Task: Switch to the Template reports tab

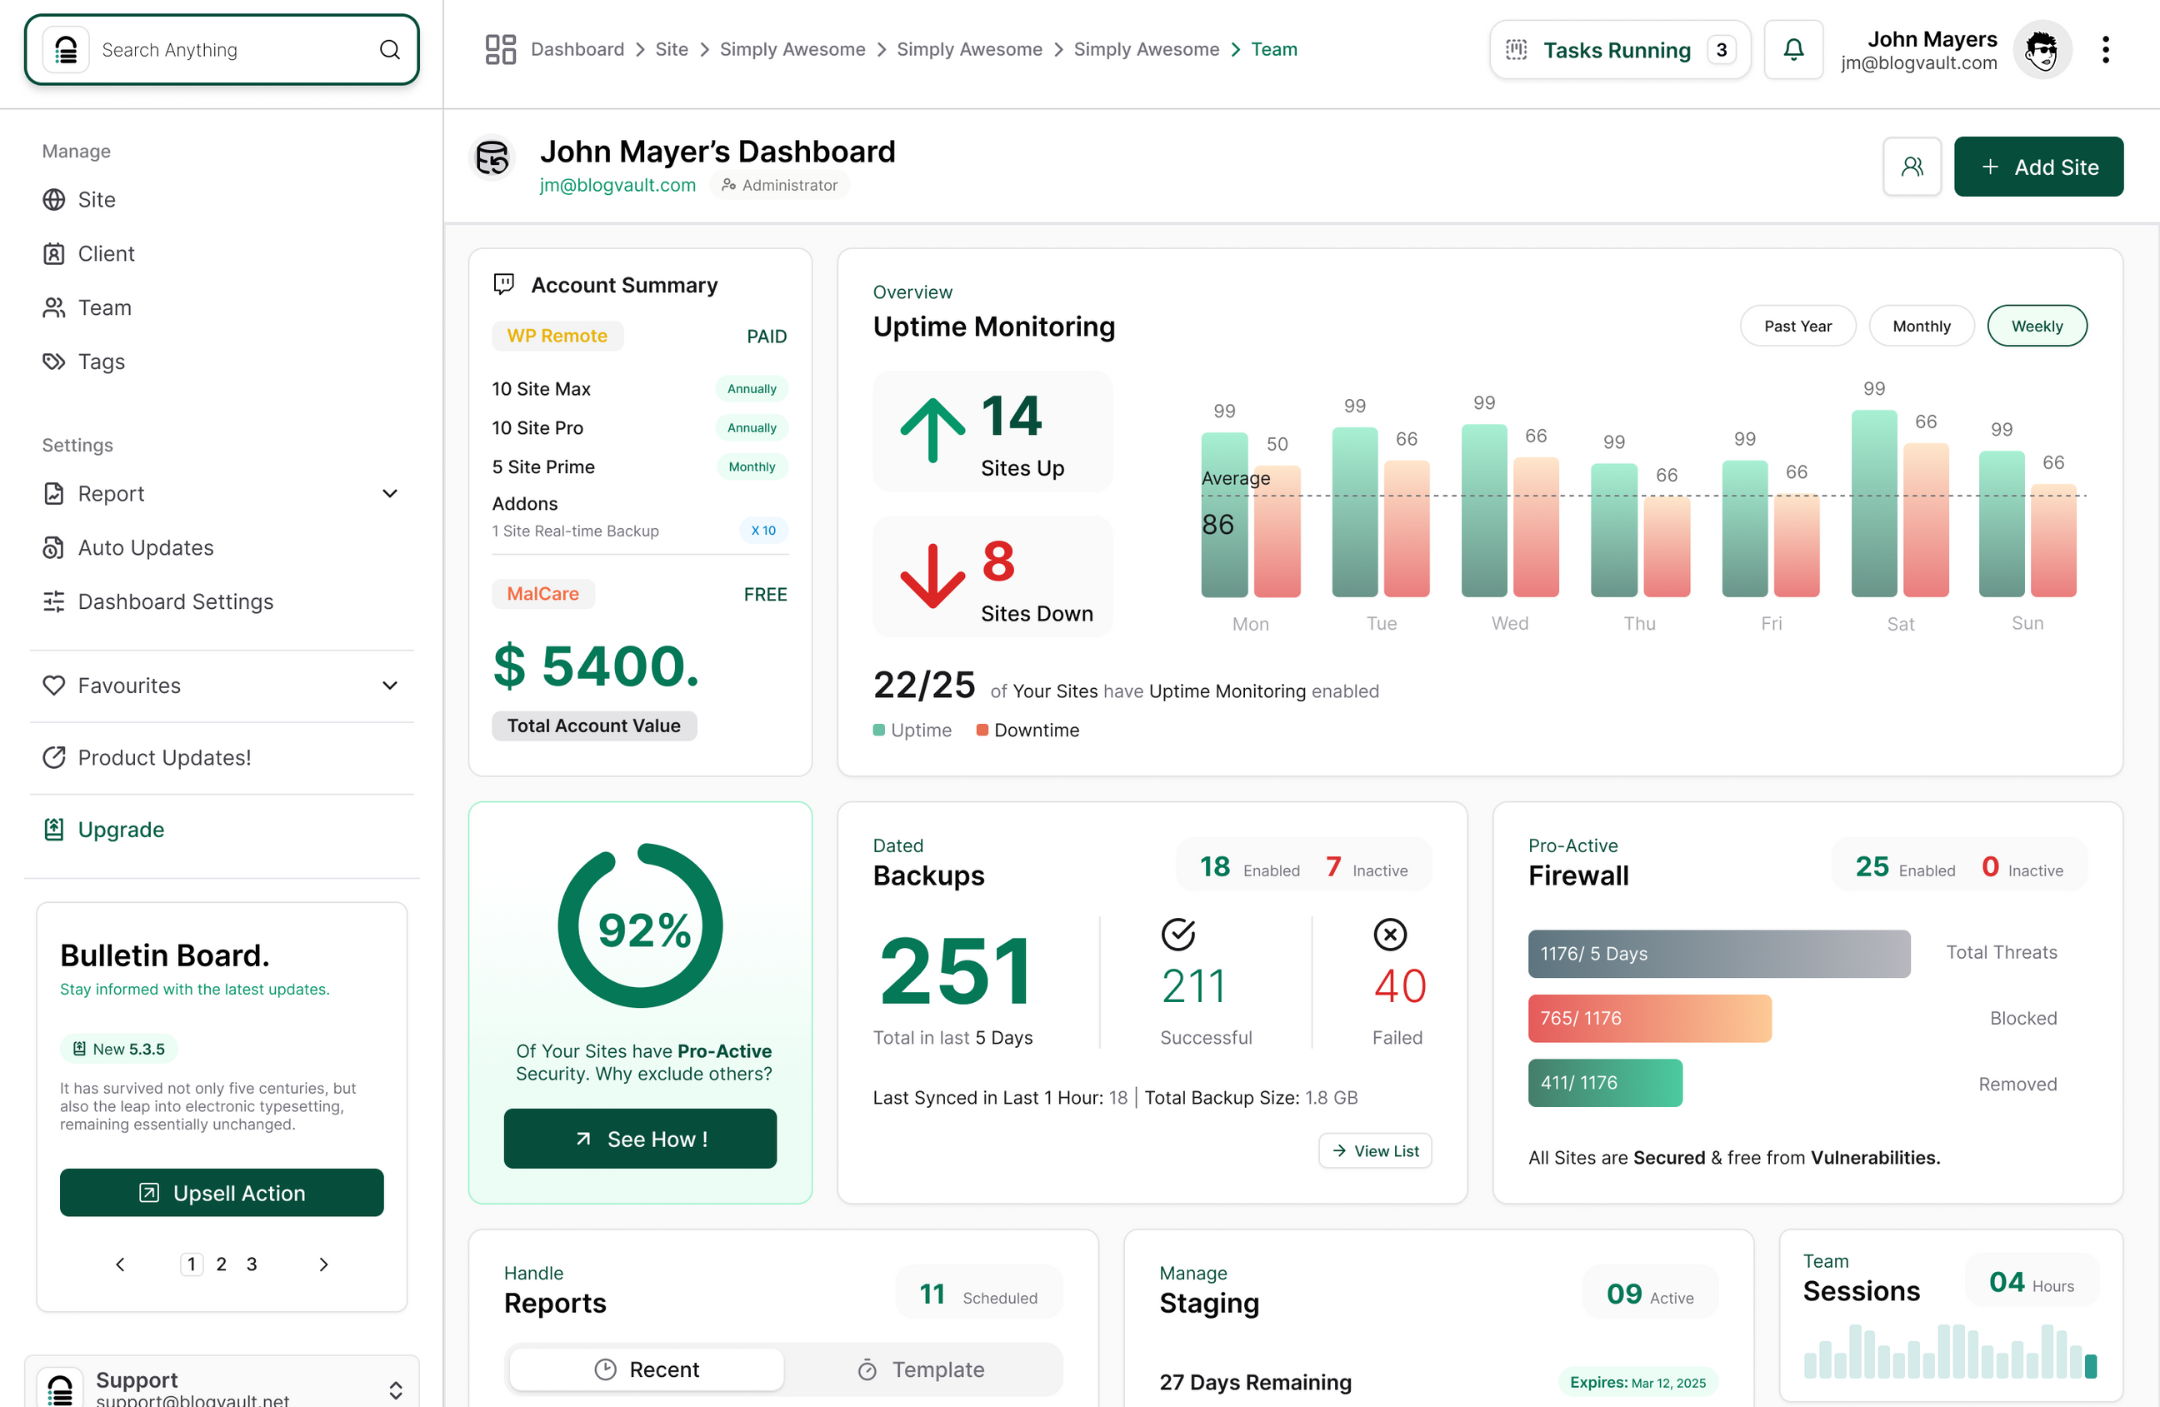Action: pyautogui.click(x=921, y=1369)
